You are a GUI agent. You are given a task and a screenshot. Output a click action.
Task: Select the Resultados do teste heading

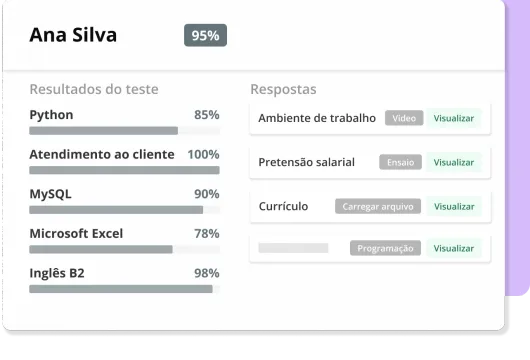coord(94,89)
